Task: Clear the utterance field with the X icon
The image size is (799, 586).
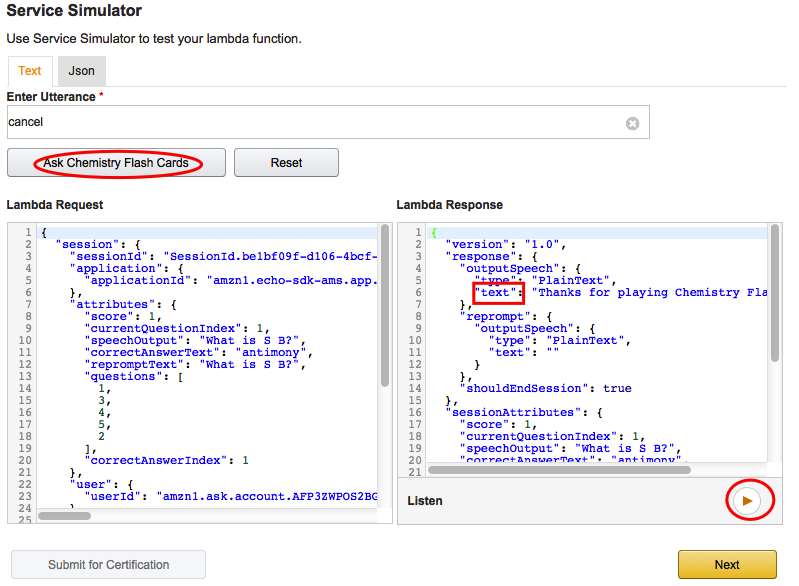Action: pyautogui.click(x=632, y=123)
